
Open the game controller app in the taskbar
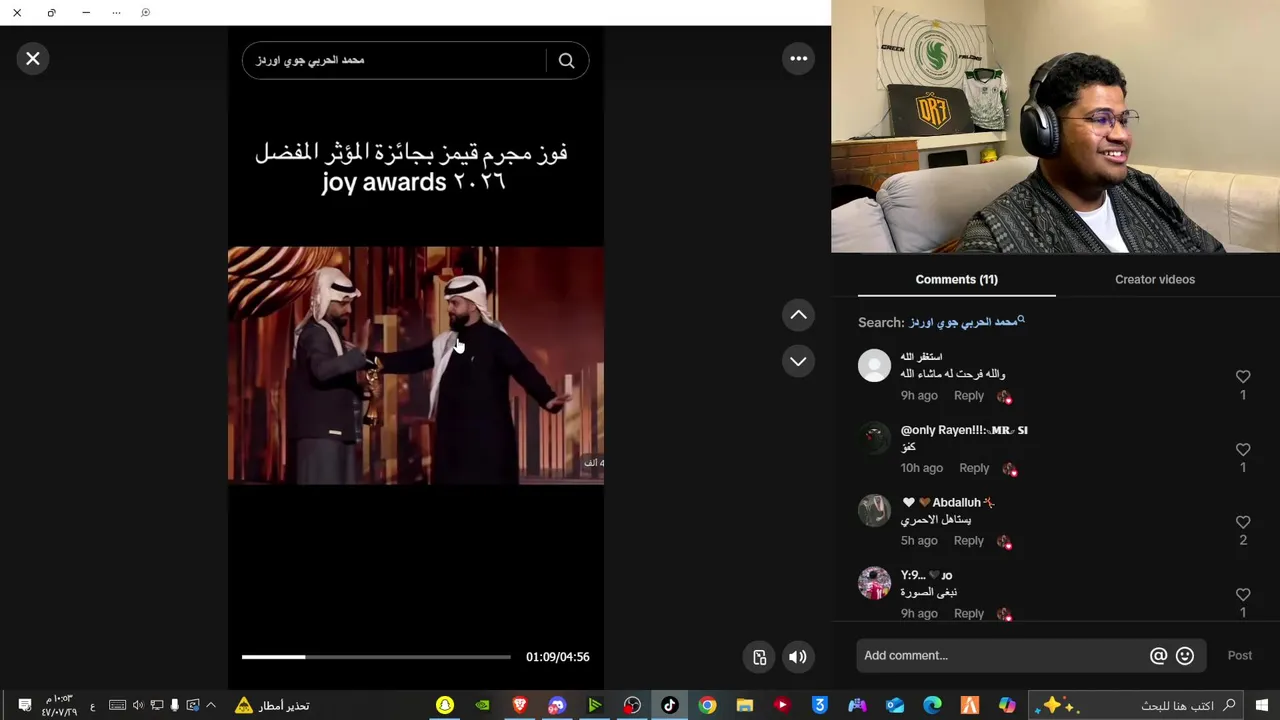(x=857, y=706)
